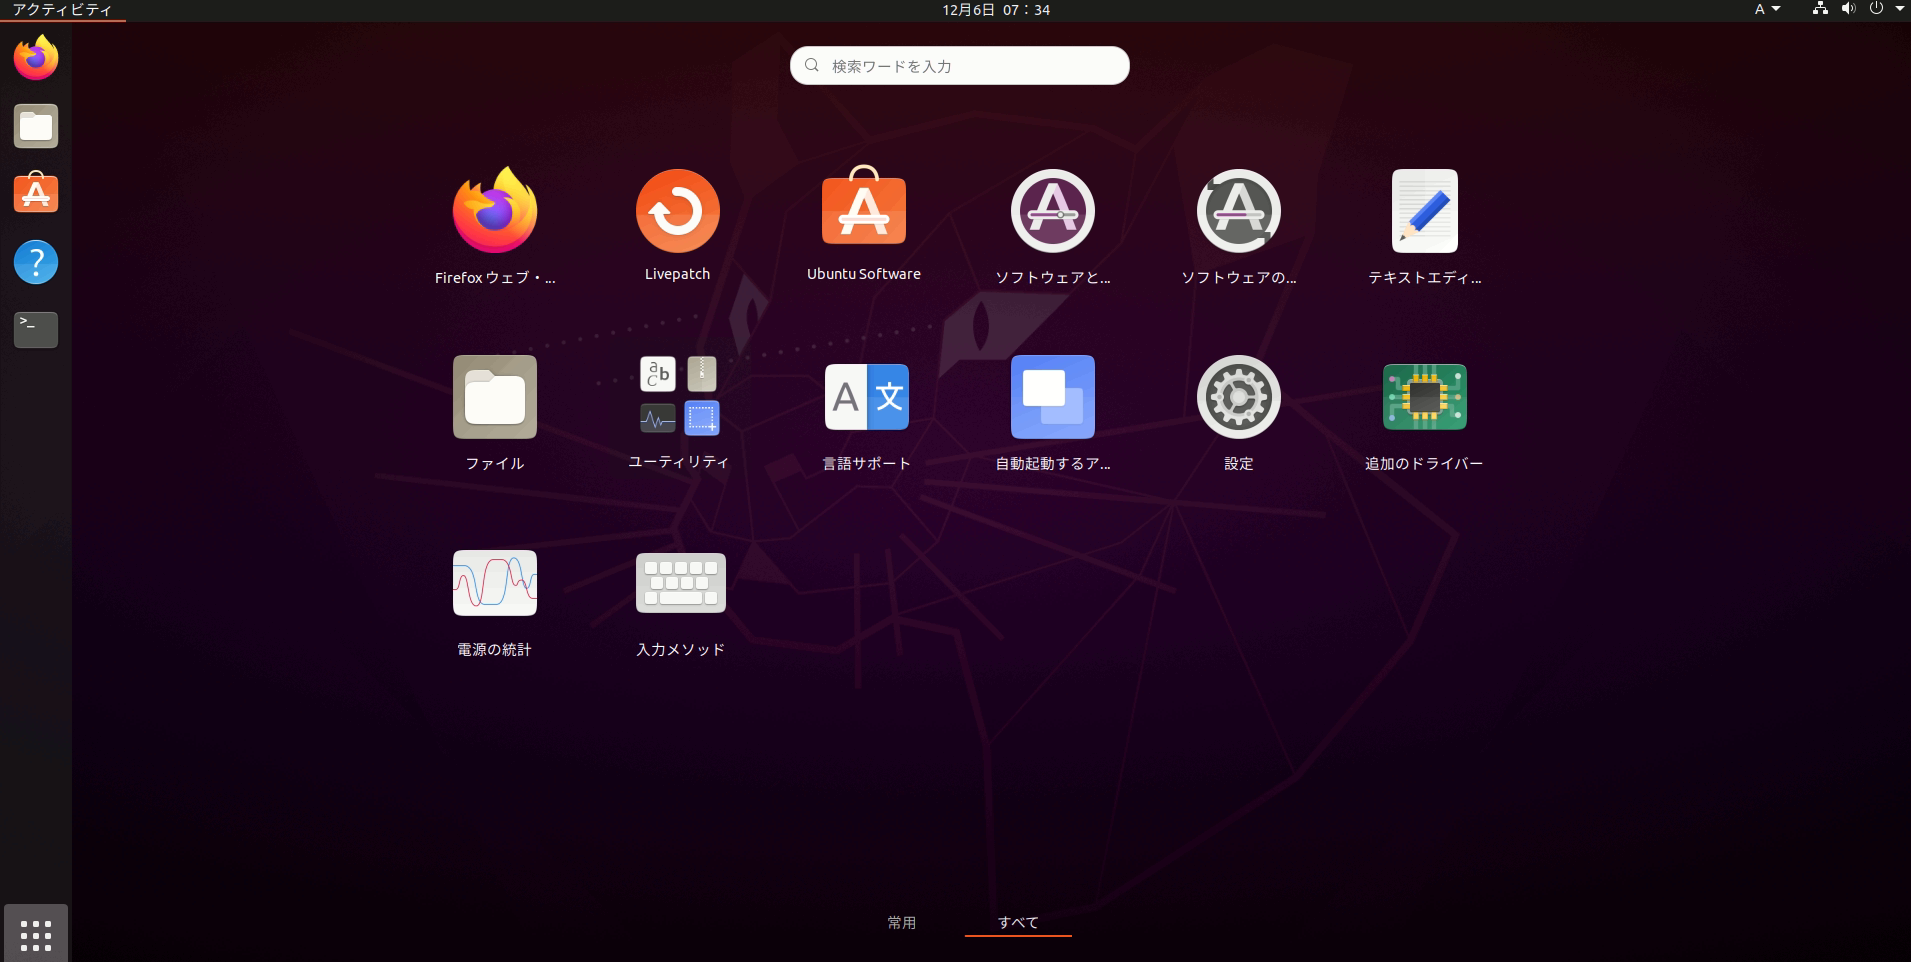Open the ユーティリティ app folder
Screen dimensions: 1911x962
679,396
